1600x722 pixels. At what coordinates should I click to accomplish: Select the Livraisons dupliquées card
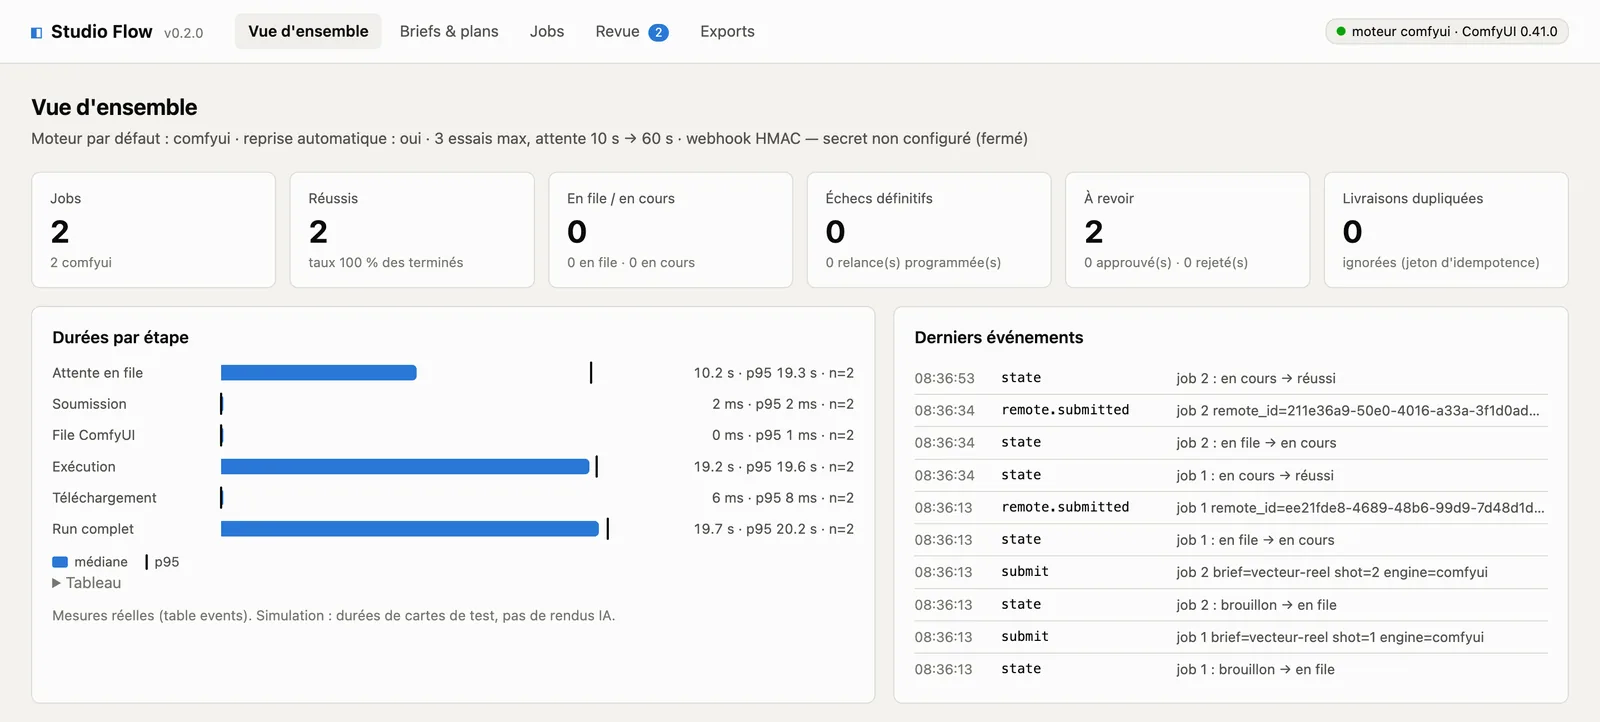1446,230
